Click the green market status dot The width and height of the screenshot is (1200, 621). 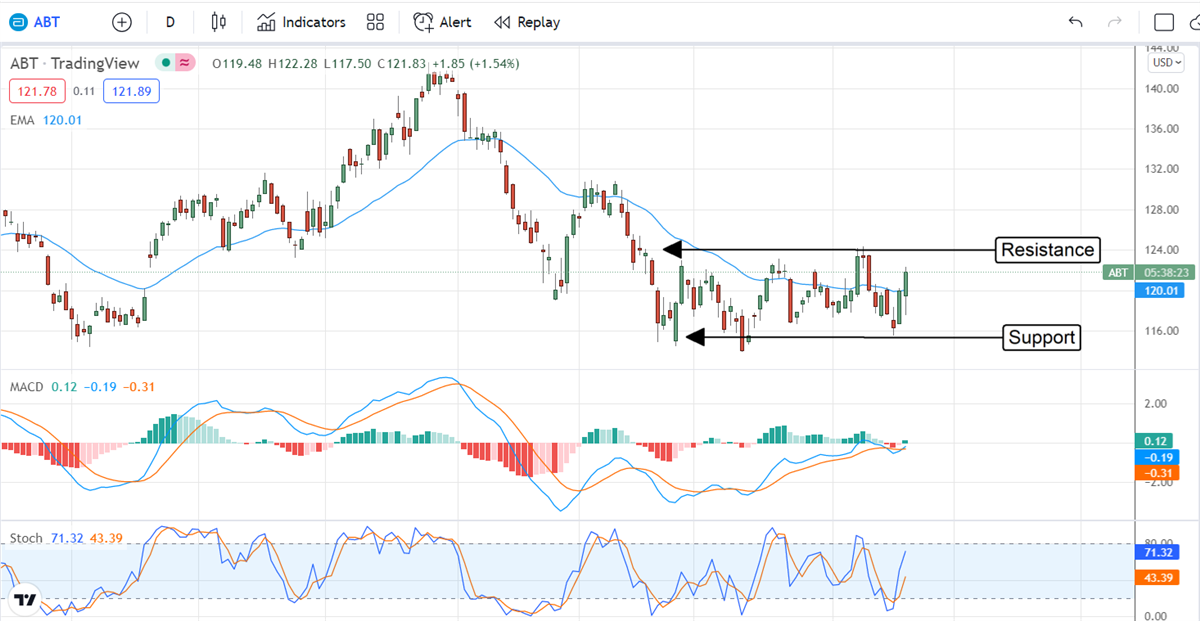coord(165,63)
